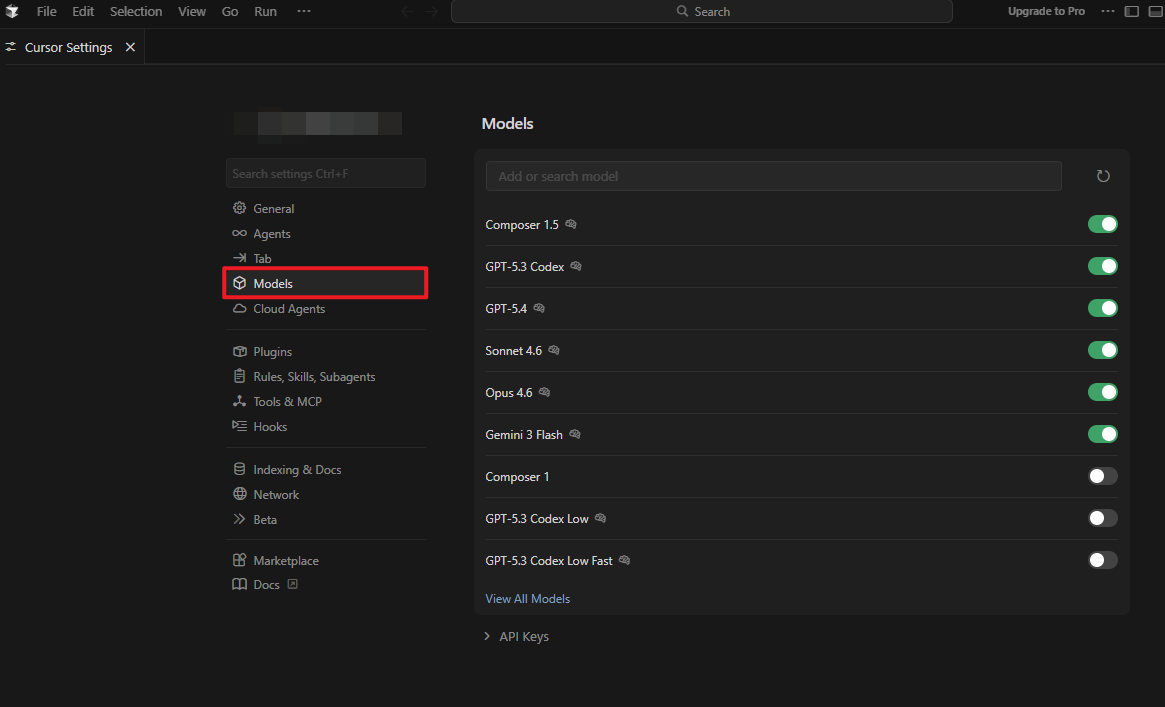Disable the Composer 1.5 model toggle
Image resolution: width=1165 pixels, height=707 pixels.
click(1103, 224)
